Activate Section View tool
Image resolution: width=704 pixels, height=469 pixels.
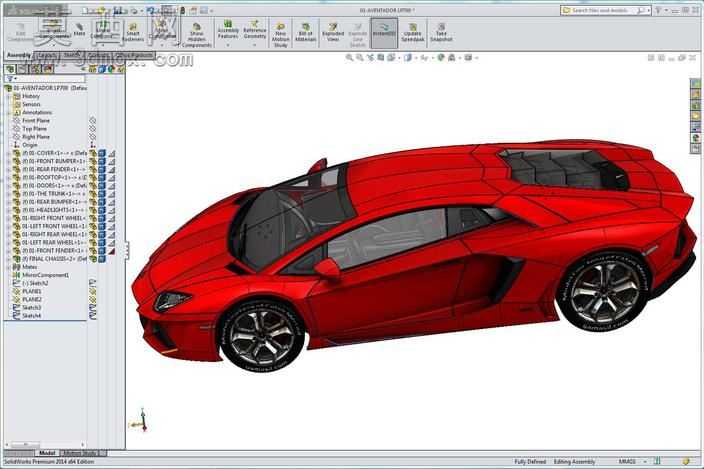381,57
